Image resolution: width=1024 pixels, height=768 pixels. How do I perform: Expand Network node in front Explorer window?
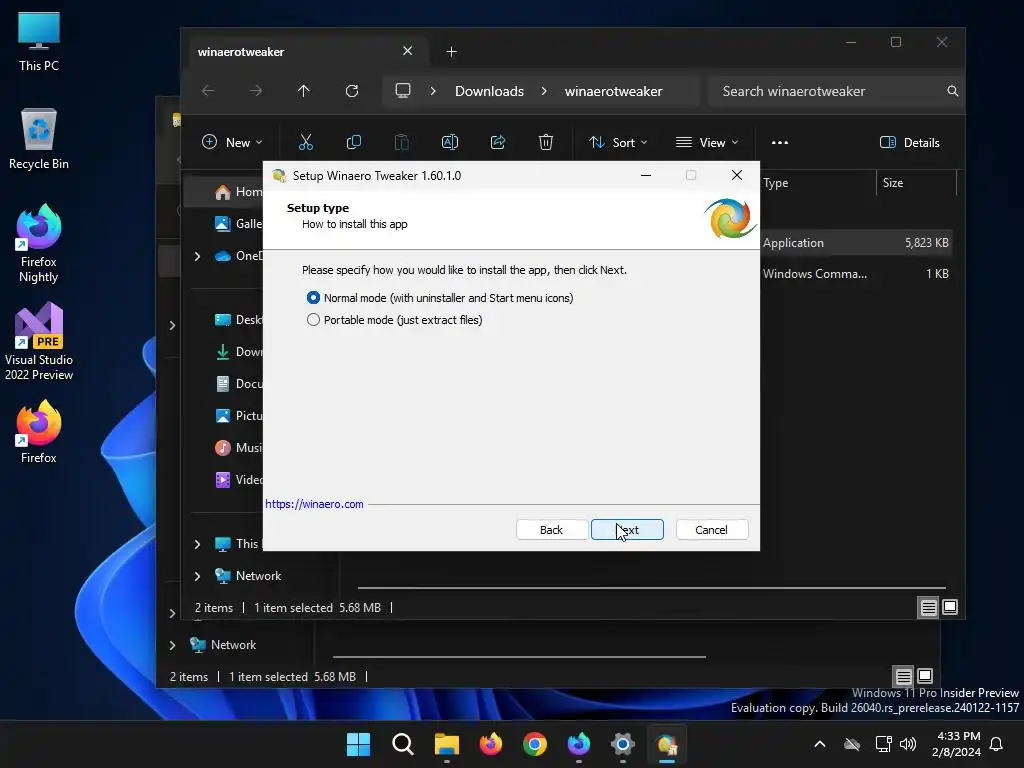[197, 576]
